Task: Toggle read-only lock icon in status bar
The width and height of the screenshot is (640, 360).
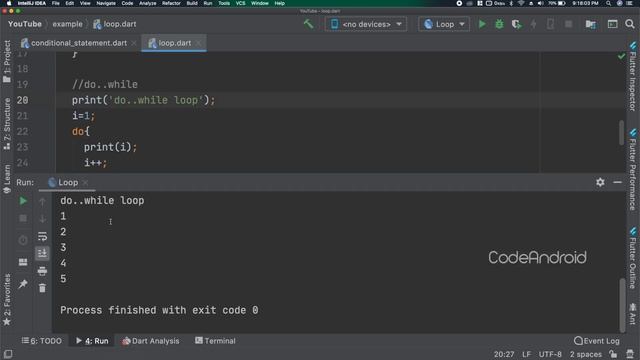Action: click(x=613, y=354)
